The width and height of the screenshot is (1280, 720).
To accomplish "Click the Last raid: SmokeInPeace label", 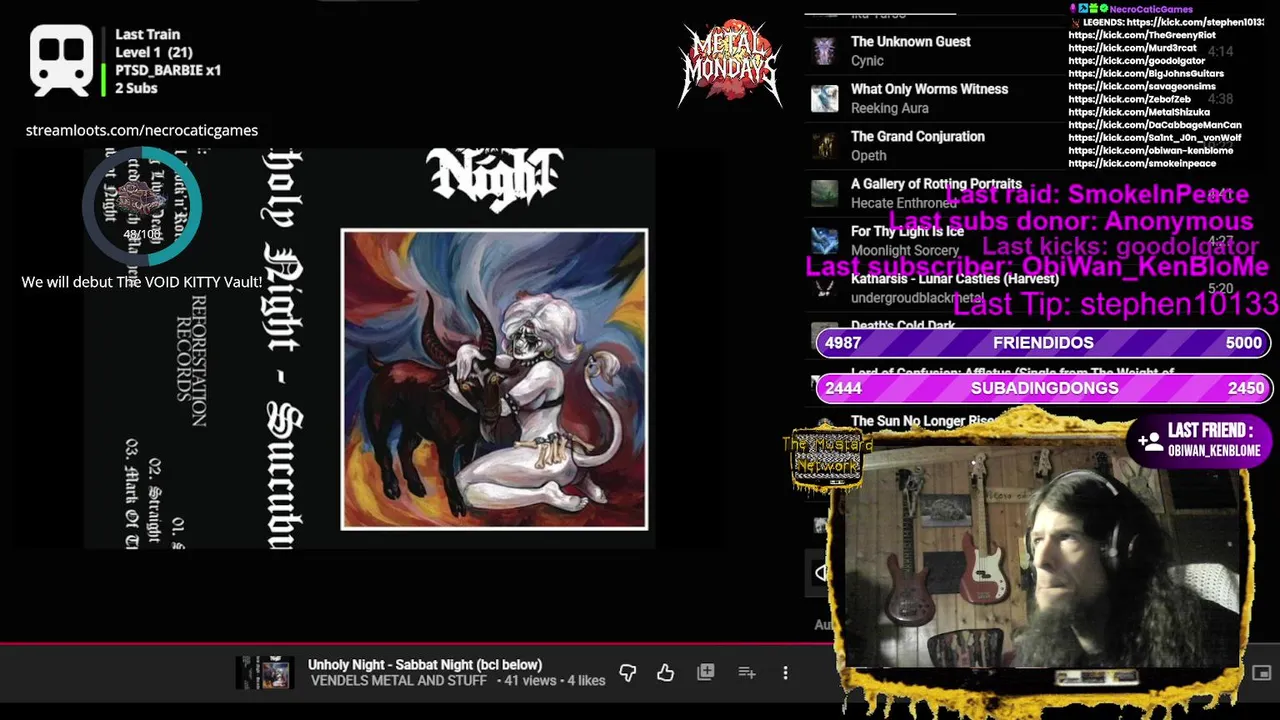I will [x=1096, y=194].
